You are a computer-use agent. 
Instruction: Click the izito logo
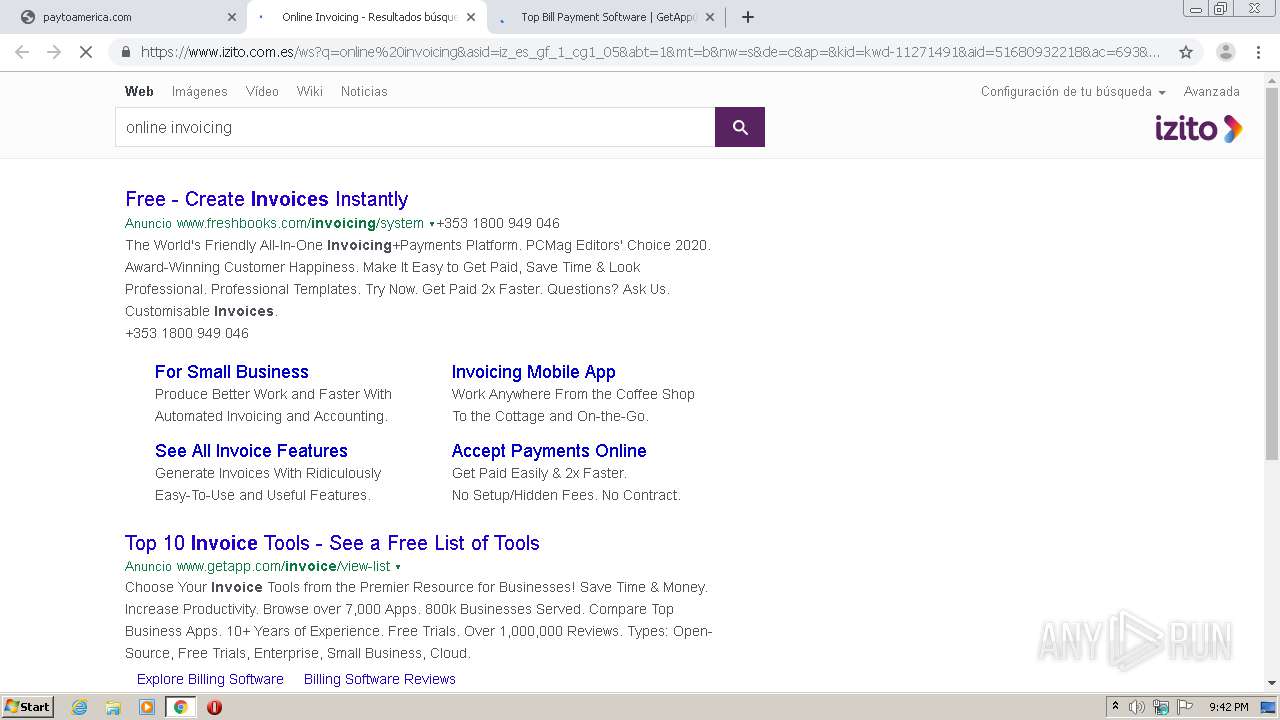point(1198,128)
